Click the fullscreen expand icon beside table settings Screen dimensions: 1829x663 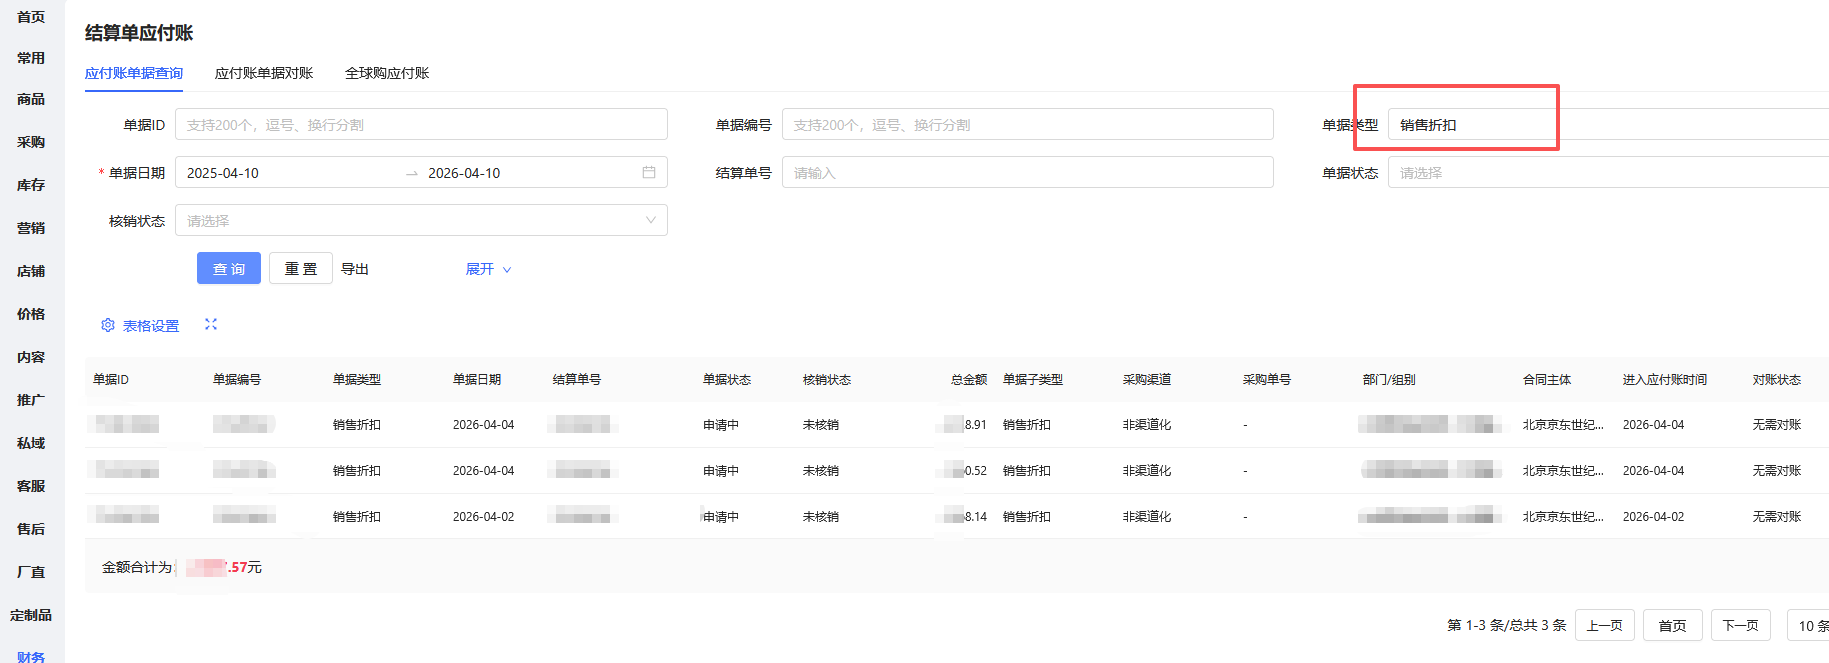211,324
